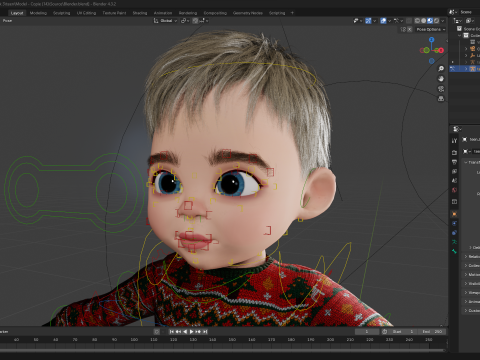Toggle X-Ray viewport mode
The width and height of the screenshot is (480, 360).
(409, 21)
